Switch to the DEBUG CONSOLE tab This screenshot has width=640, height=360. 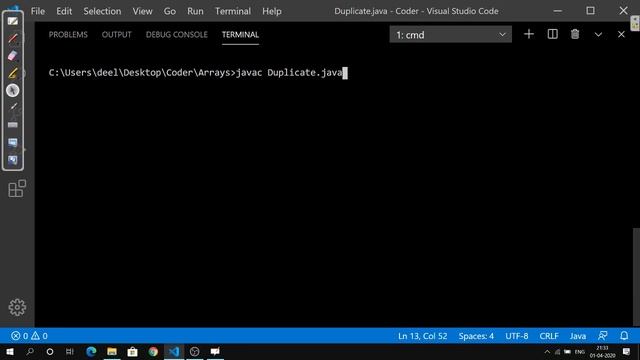[x=177, y=35]
